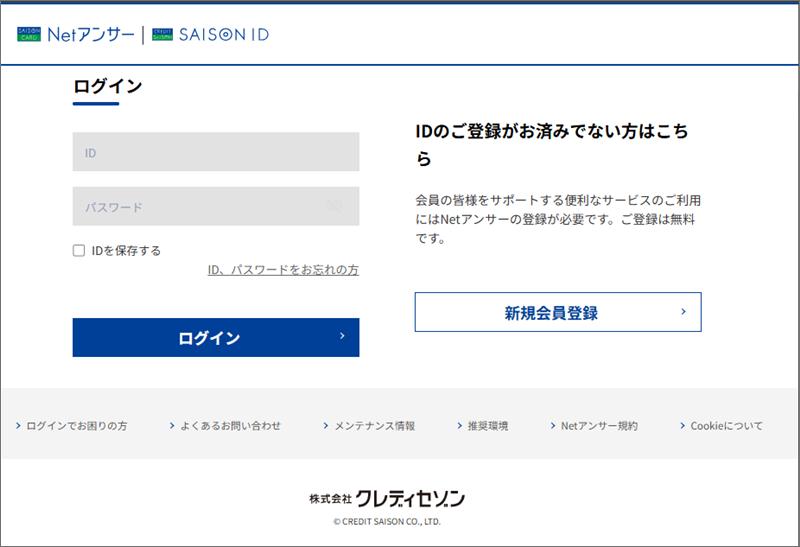
Task: Click the ログイン page heading text
Action: [108, 86]
